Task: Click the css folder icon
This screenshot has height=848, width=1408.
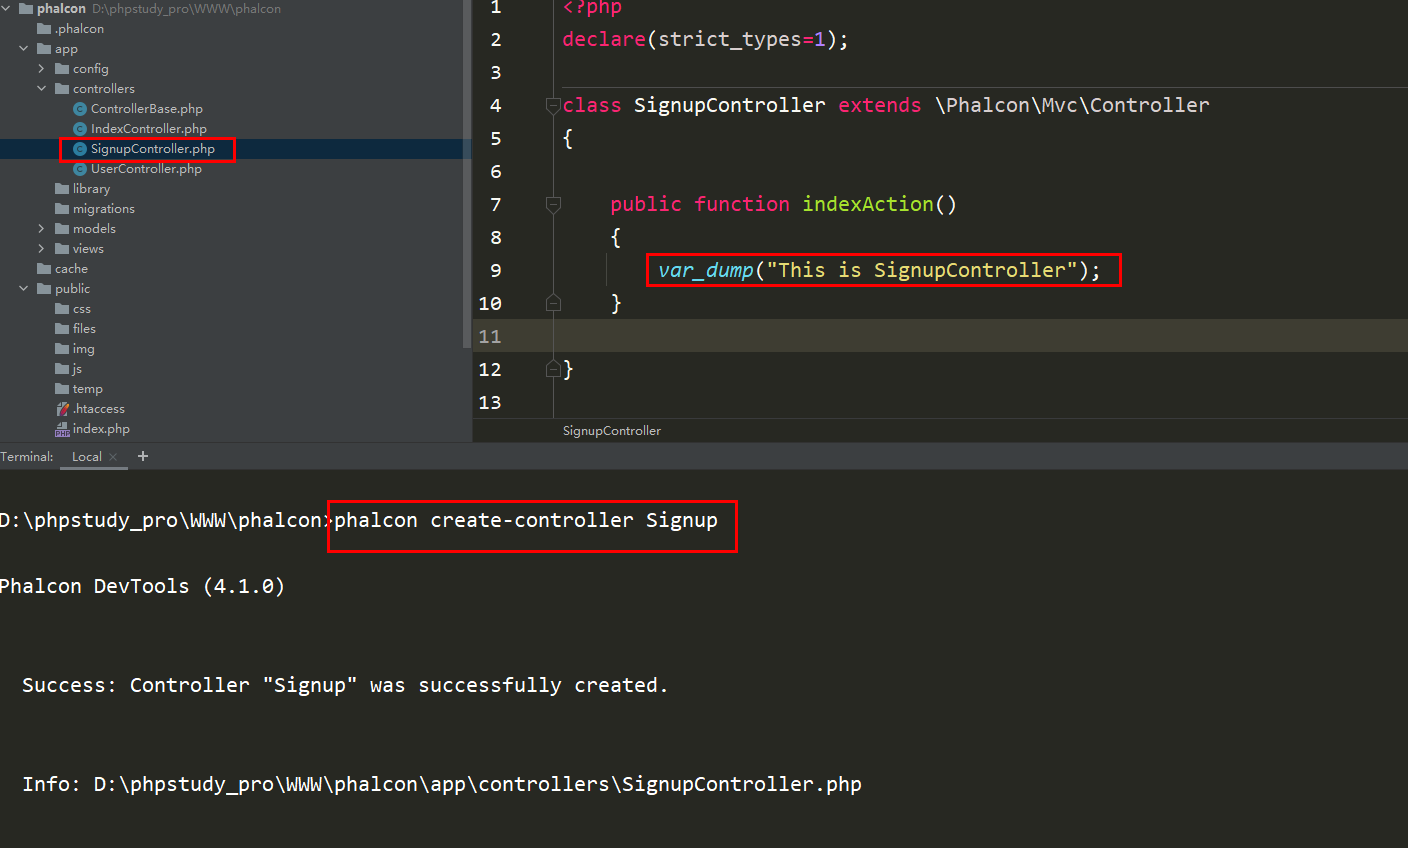Action: coord(62,309)
